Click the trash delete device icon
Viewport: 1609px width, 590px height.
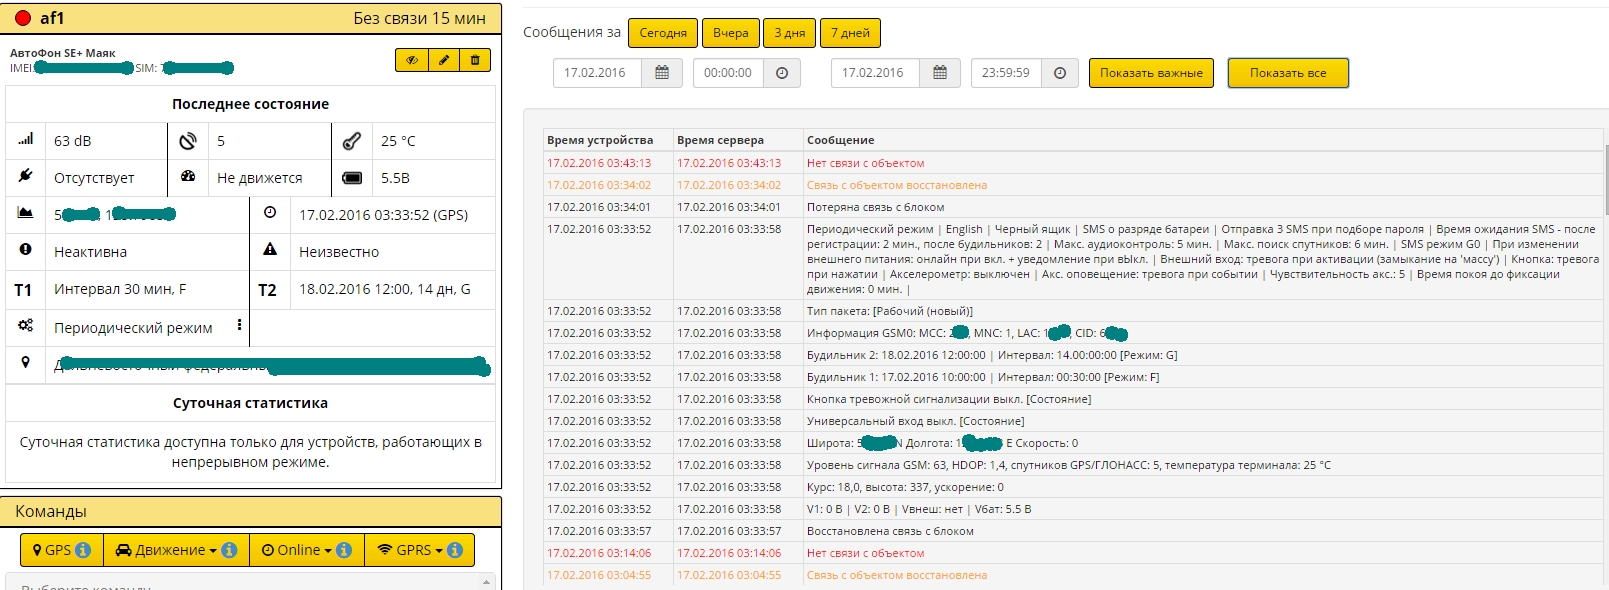475,60
